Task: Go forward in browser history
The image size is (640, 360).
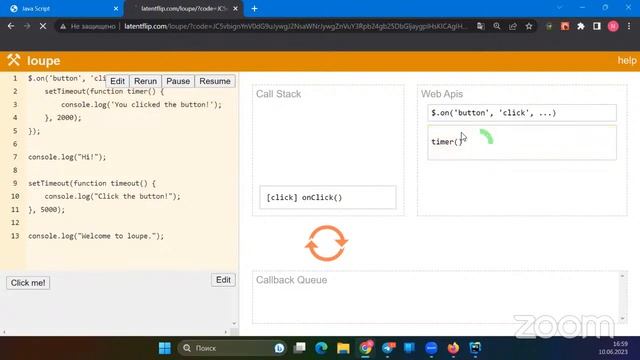Action: tap(27, 26)
